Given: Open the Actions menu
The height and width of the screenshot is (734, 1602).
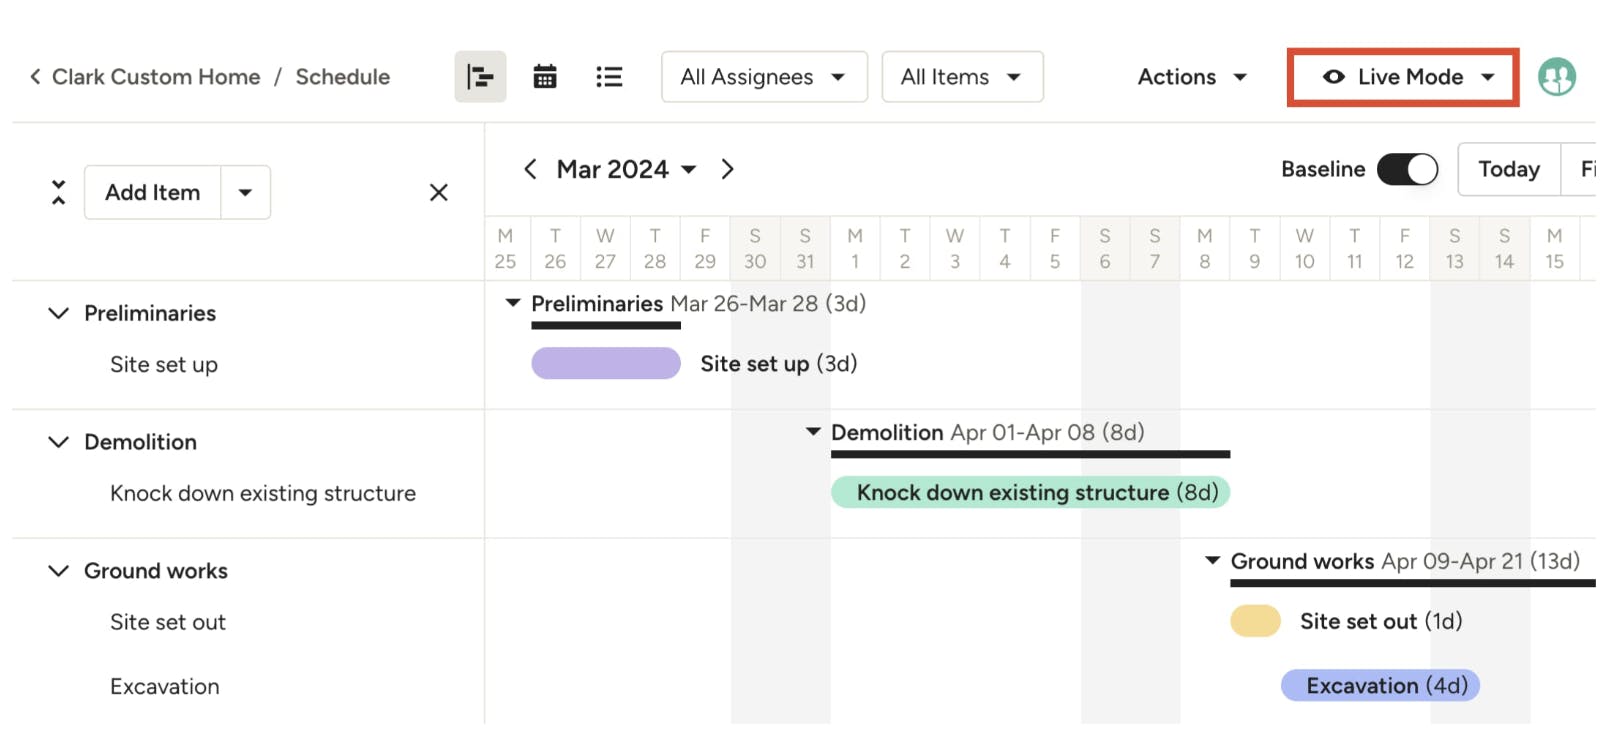Looking at the screenshot, I should click(1192, 77).
